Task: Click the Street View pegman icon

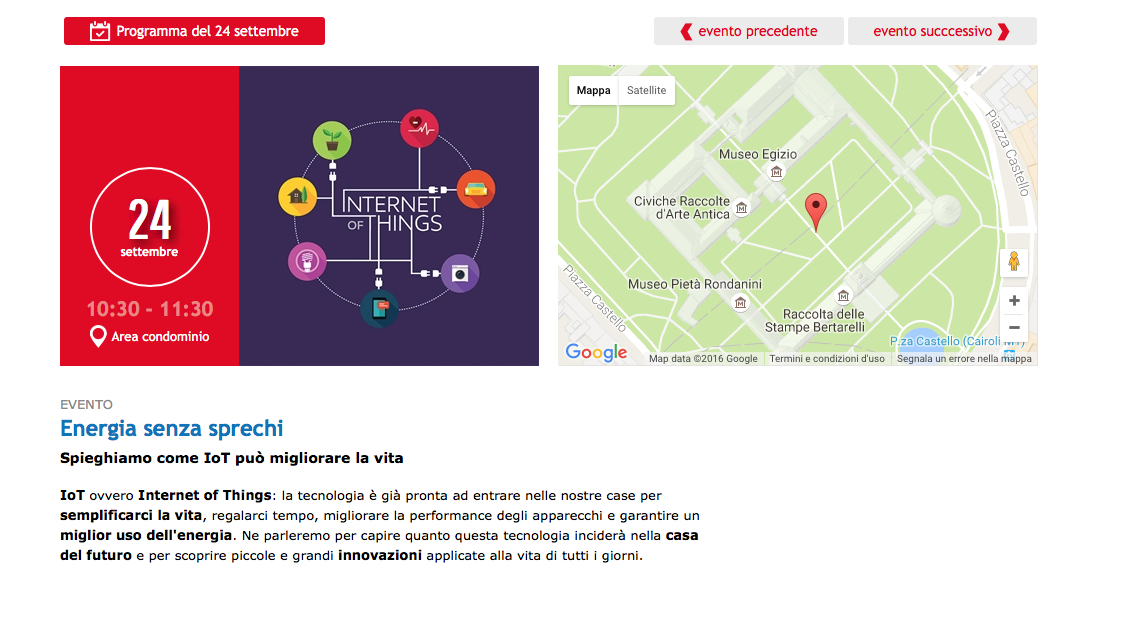Action: [x=1013, y=262]
